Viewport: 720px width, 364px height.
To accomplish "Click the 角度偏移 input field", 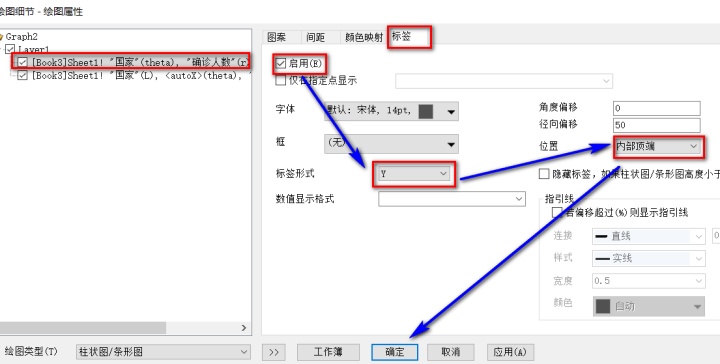I will [x=657, y=108].
